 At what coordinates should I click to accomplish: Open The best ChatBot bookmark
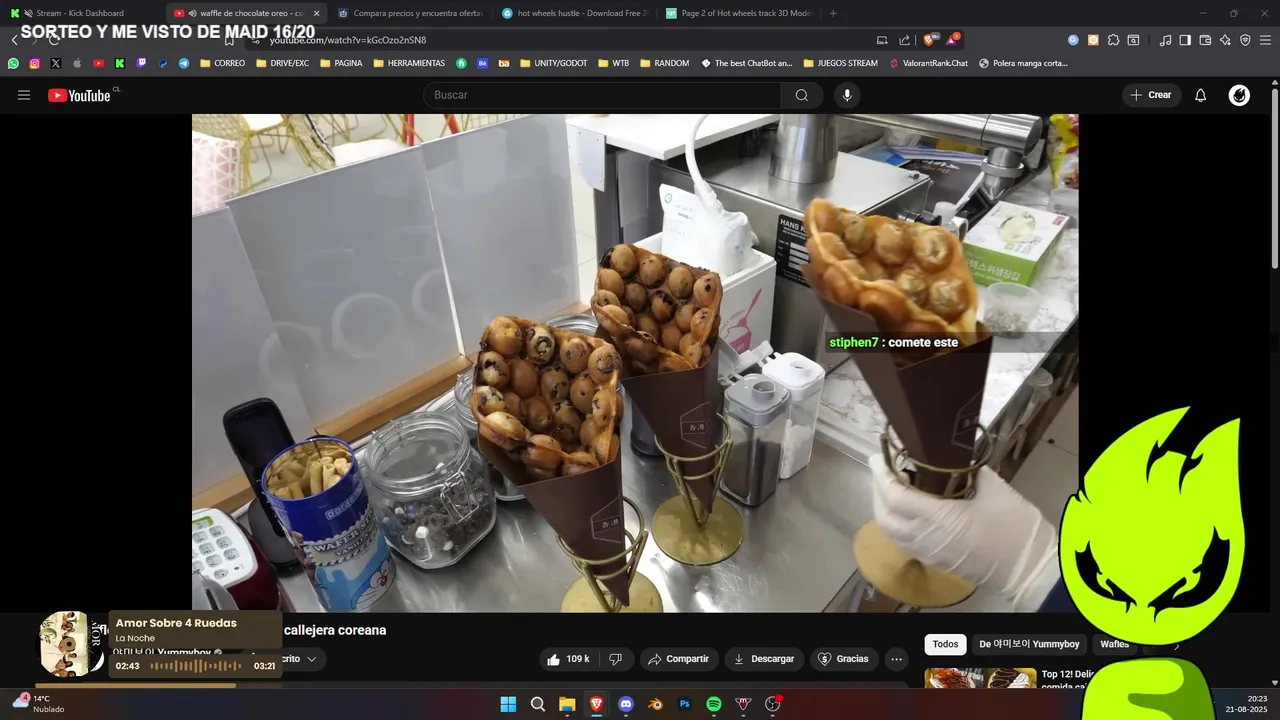(x=747, y=63)
